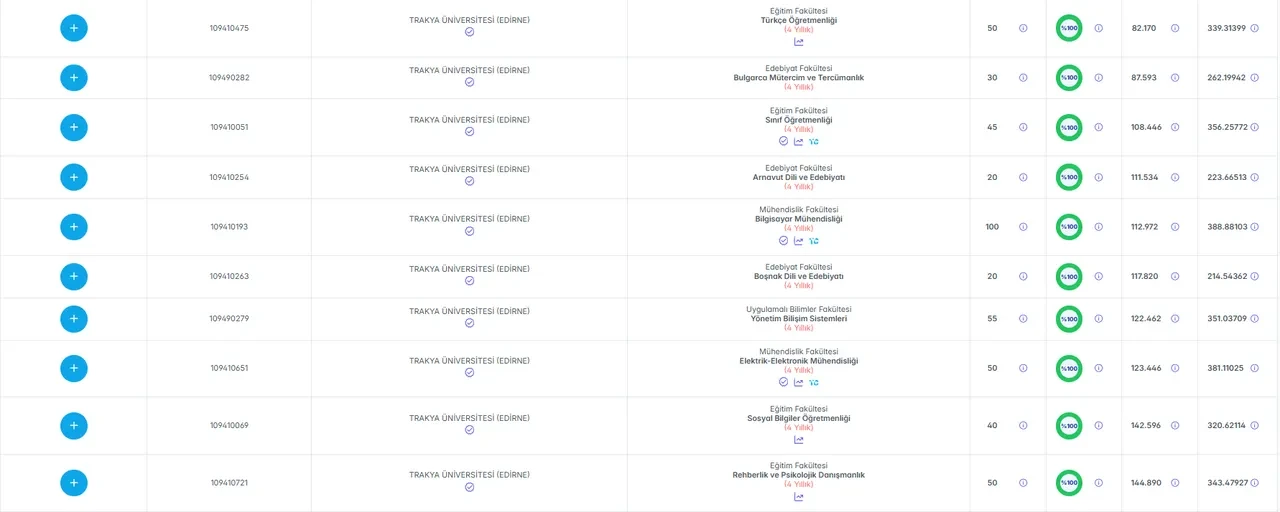The height and width of the screenshot is (512, 1280).
Task: Click the checkmark badge under Sınıf Öğretmenliği
Action: (784, 141)
